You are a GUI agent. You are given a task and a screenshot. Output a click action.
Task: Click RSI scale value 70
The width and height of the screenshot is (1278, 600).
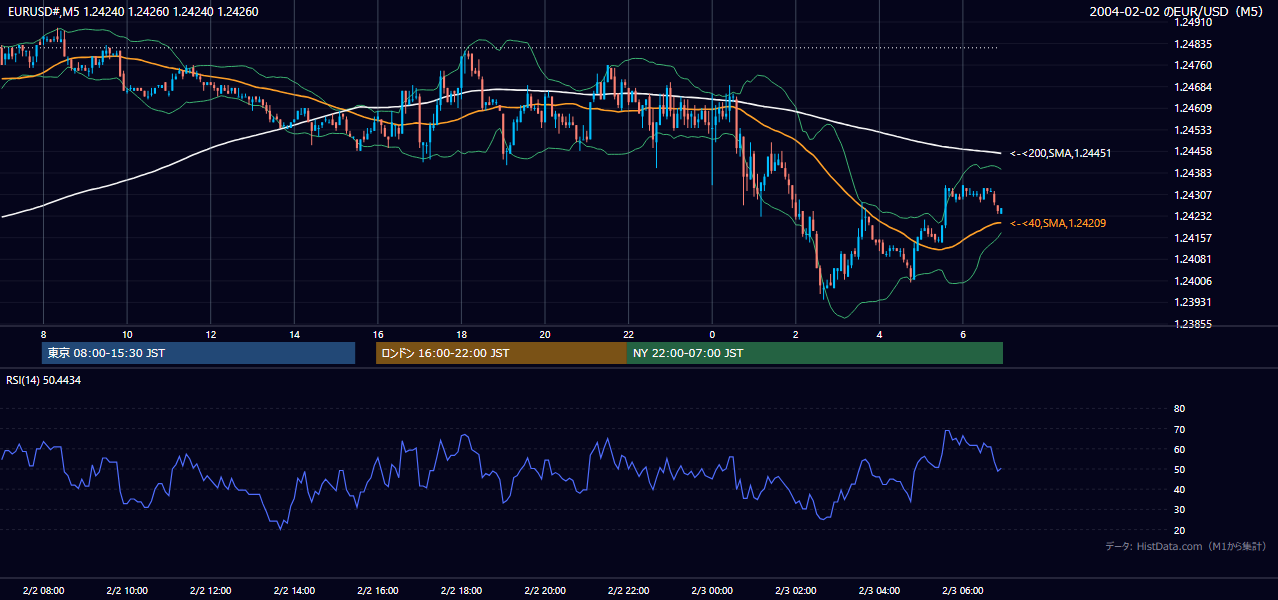pos(1179,429)
